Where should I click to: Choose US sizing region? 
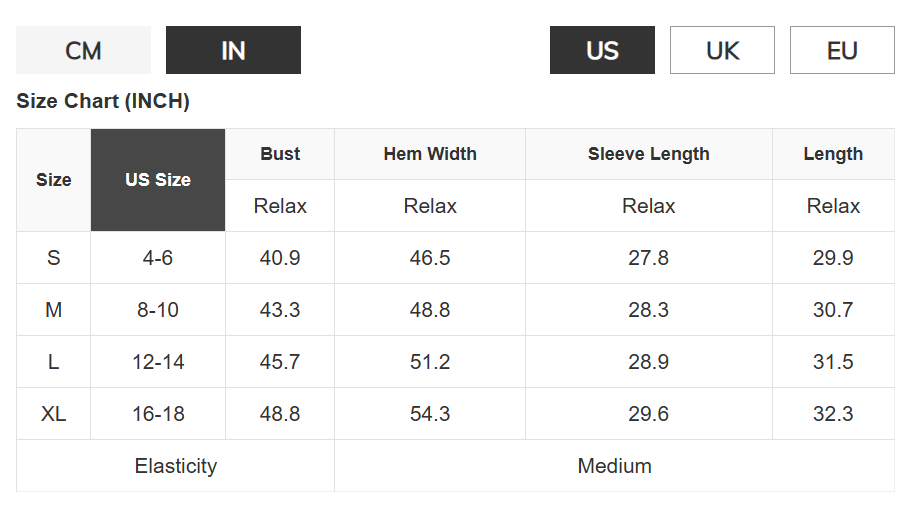click(x=602, y=50)
